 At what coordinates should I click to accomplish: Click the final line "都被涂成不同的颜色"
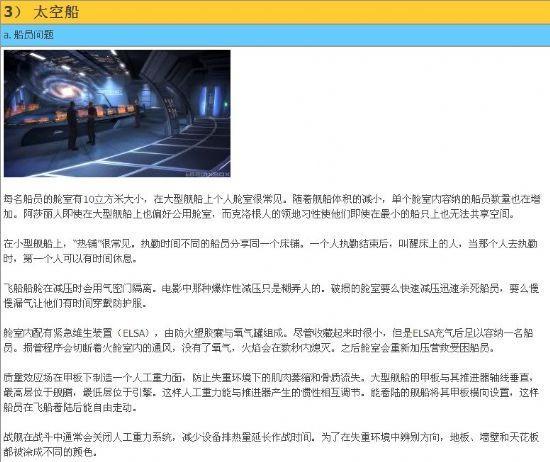click(49, 451)
